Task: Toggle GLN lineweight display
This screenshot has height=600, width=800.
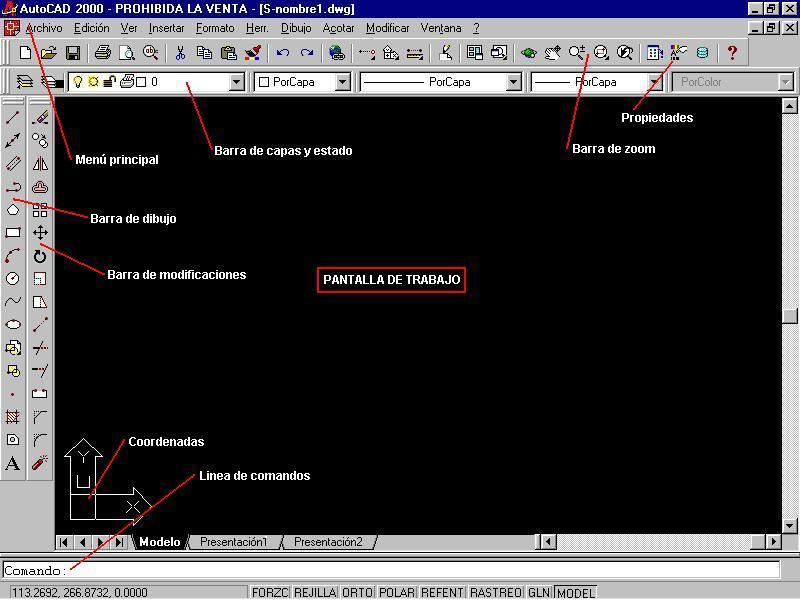Action: [538, 592]
